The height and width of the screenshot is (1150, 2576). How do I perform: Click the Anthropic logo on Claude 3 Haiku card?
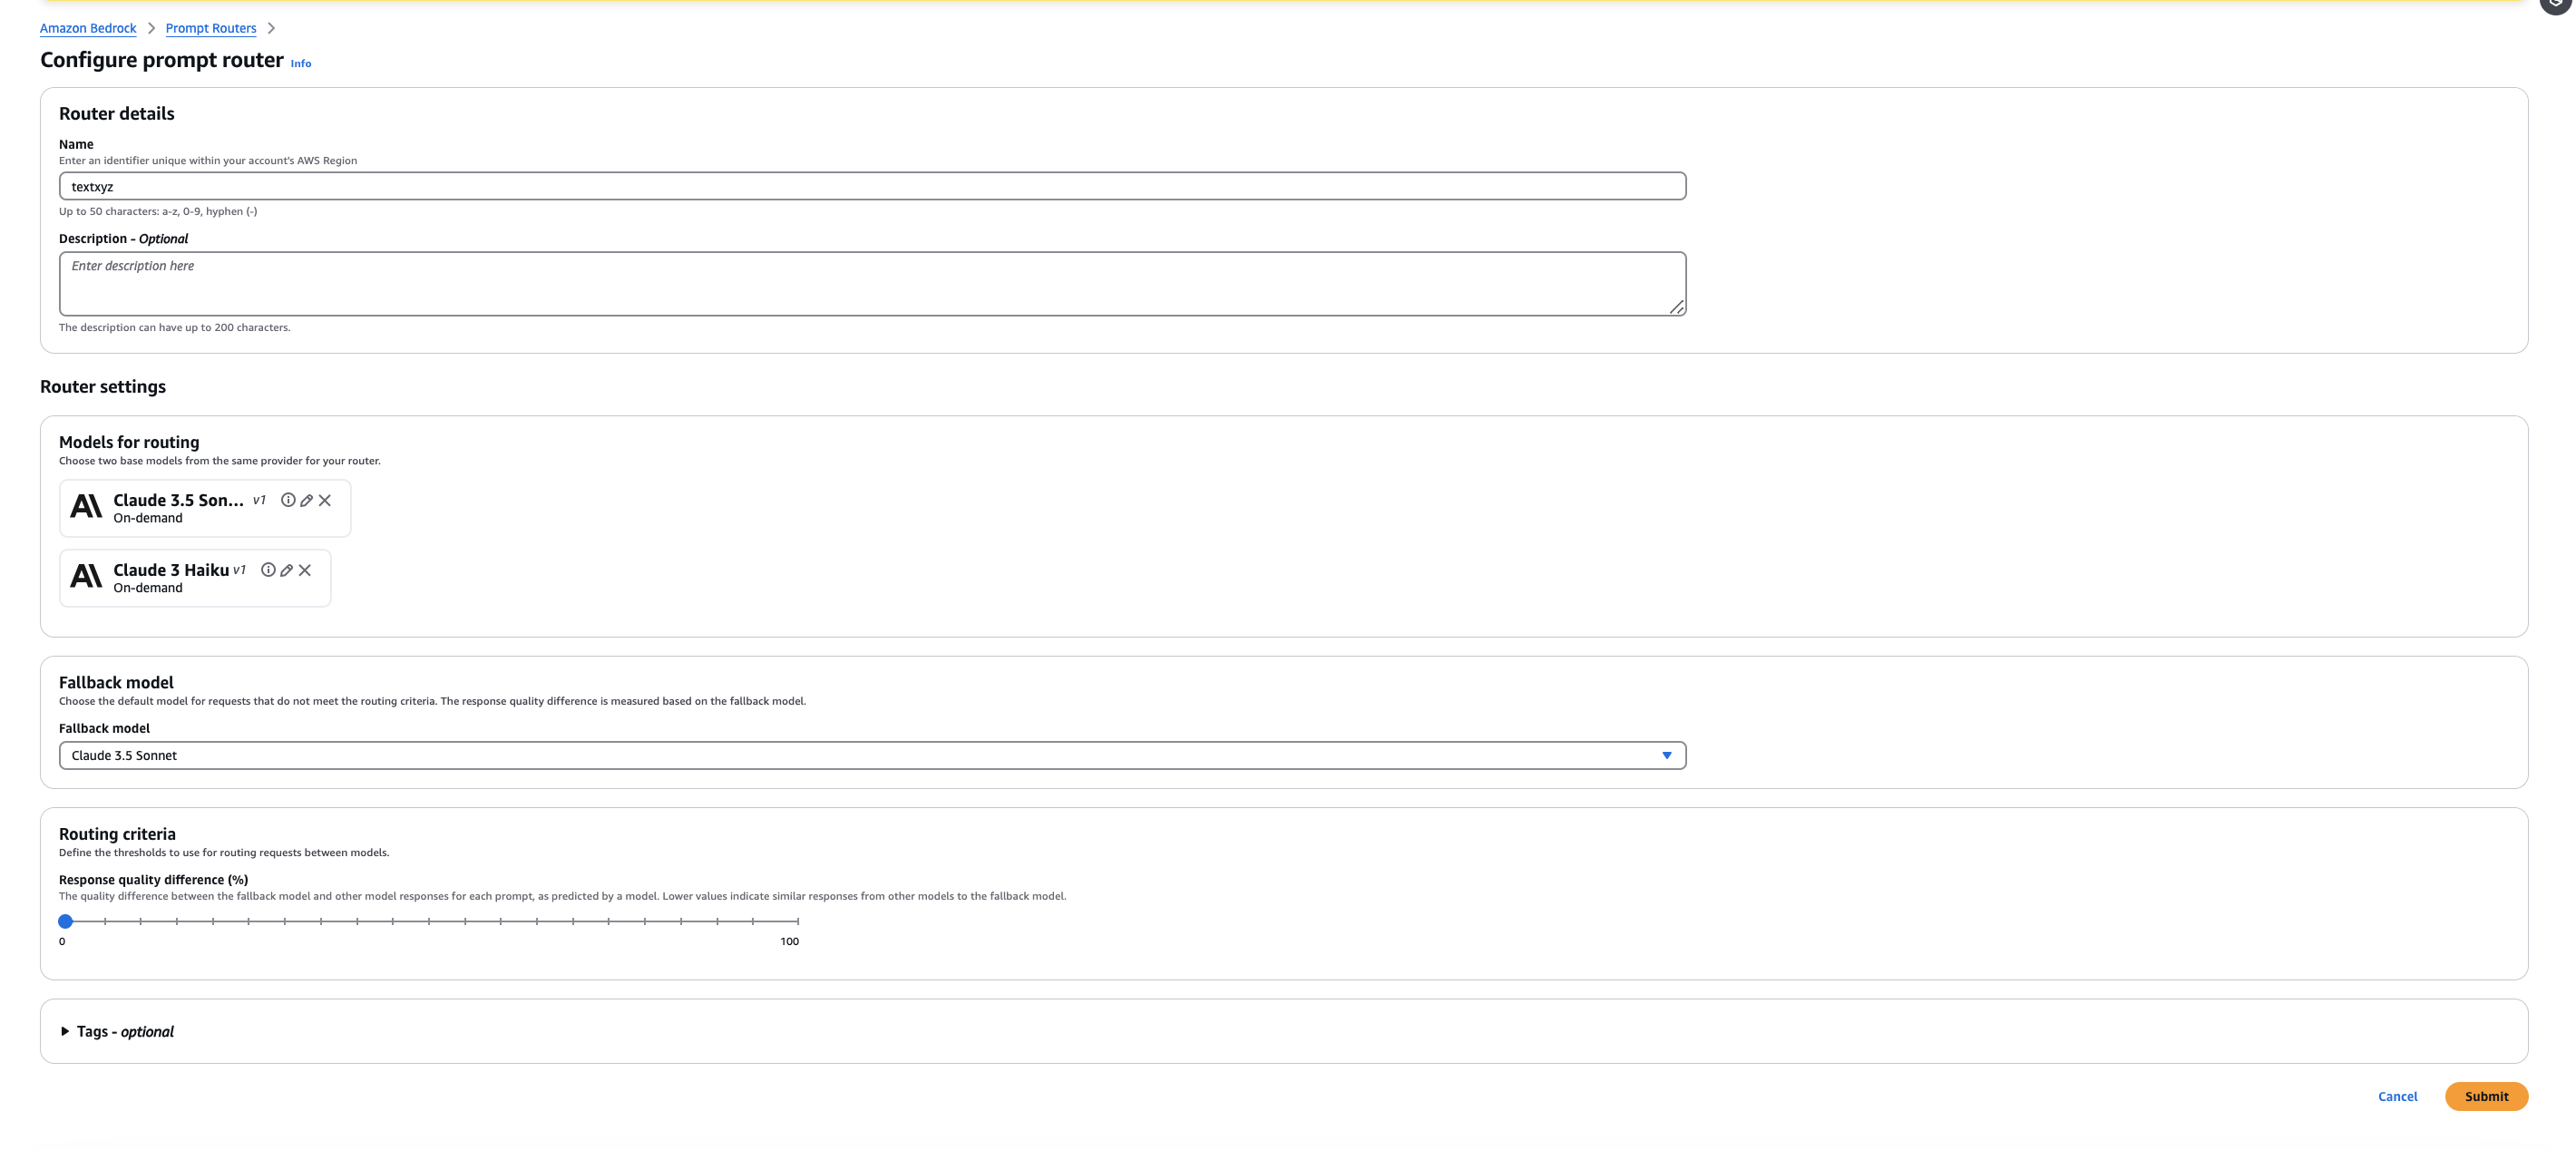(86, 576)
